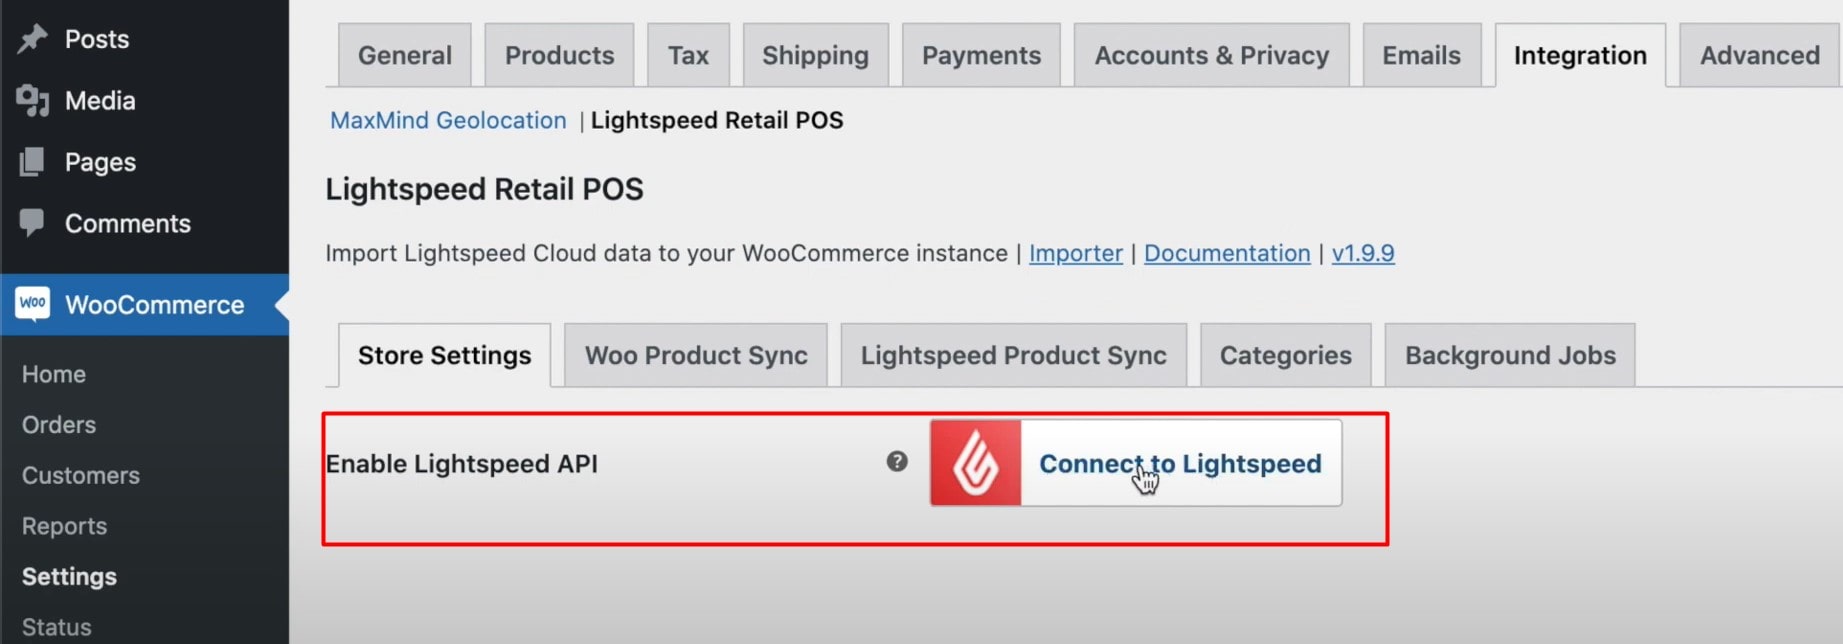
Task: Open the Documentation link
Action: (x=1227, y=253)
